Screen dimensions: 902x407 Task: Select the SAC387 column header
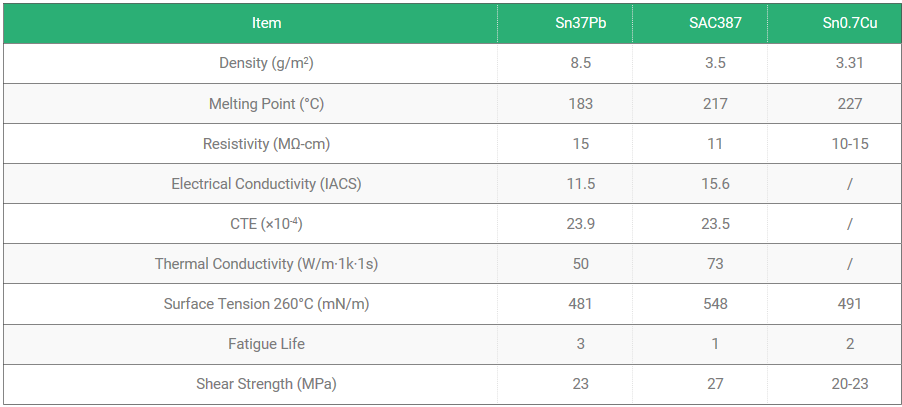pos(715,24)
